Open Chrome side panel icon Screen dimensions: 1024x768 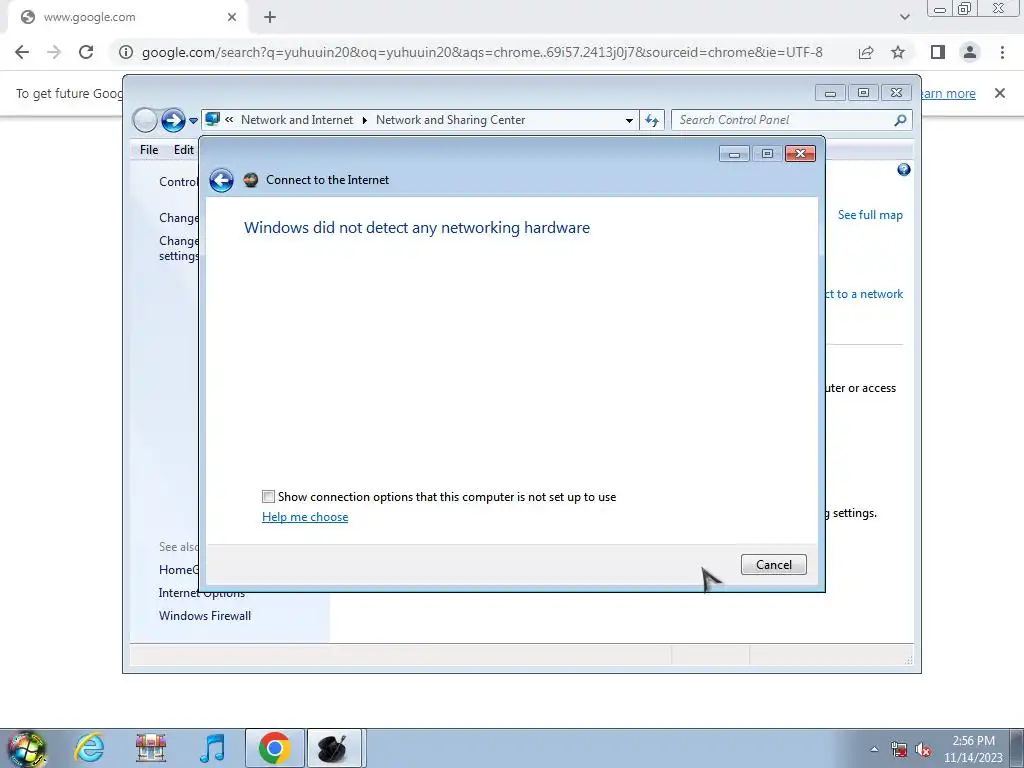pyautogui.click(x=938, y=52)
